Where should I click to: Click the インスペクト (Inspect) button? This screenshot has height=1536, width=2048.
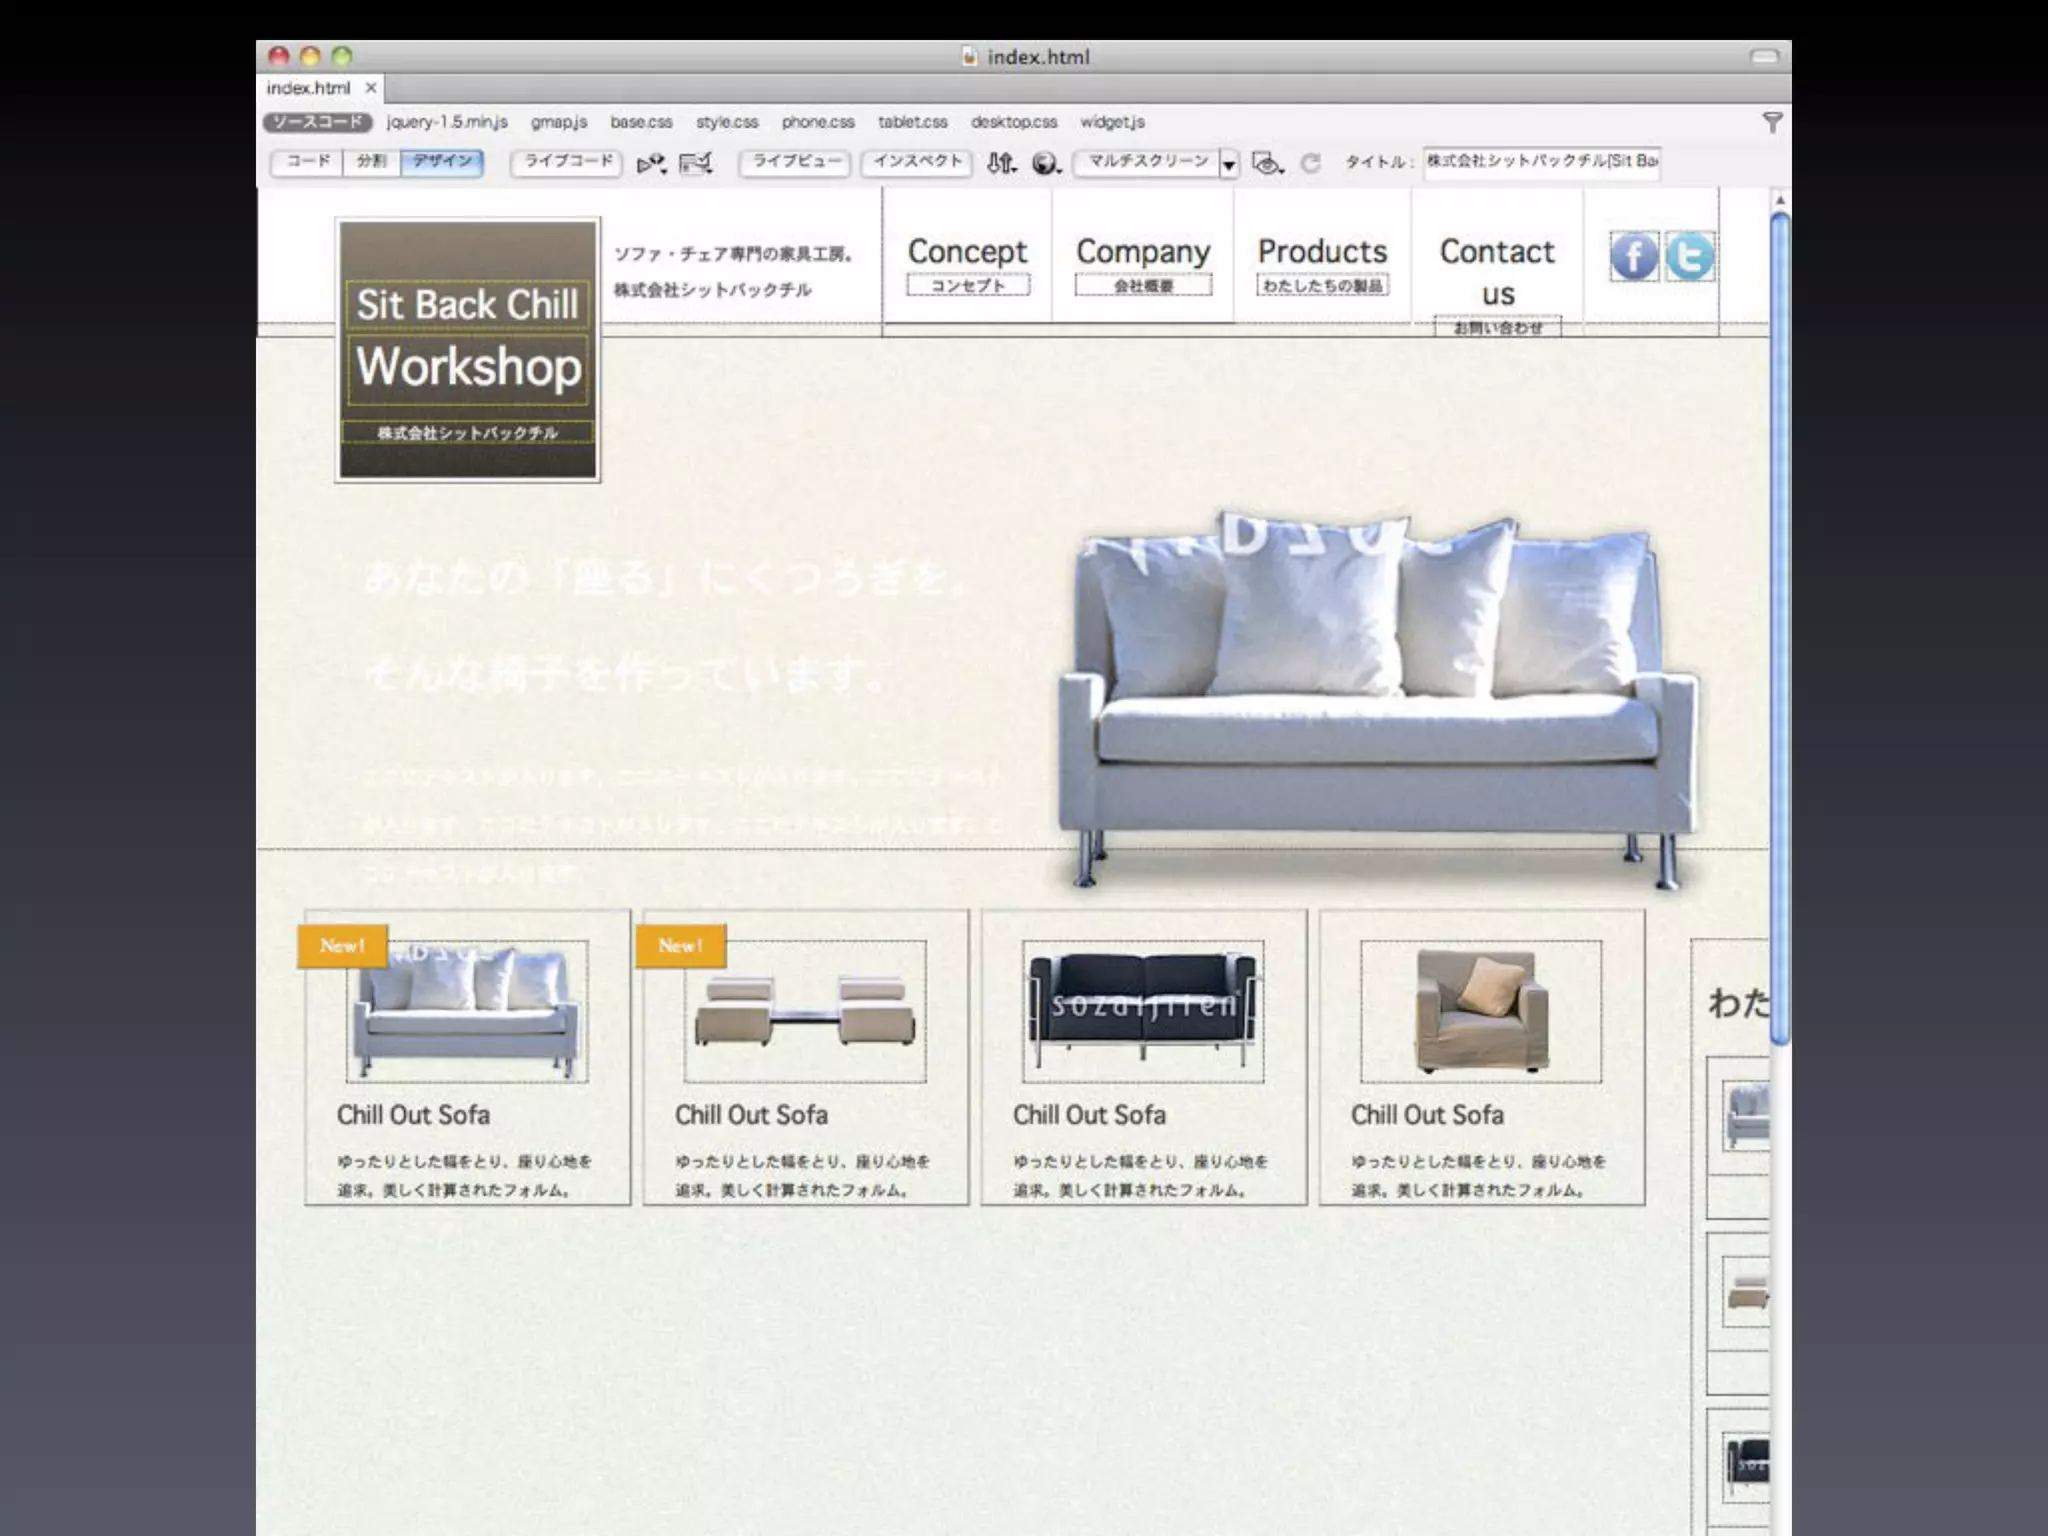tap(917, 162)
